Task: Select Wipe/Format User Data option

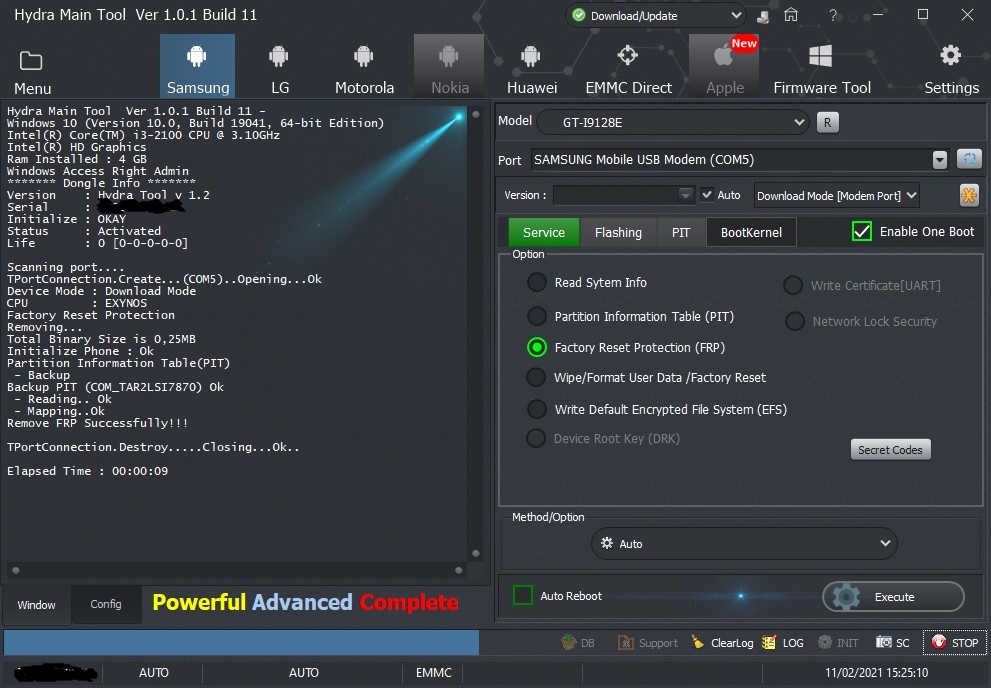Action: [537, 377]
